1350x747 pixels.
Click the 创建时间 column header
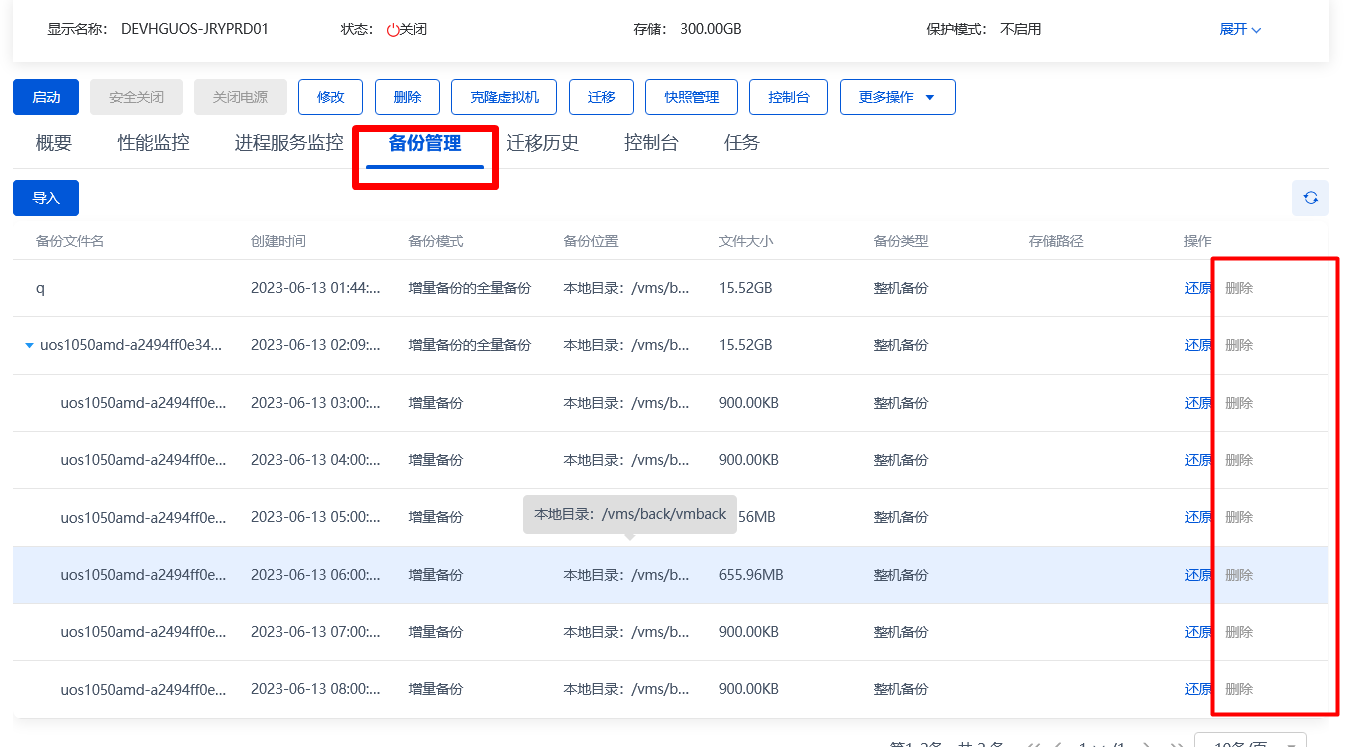278,241
